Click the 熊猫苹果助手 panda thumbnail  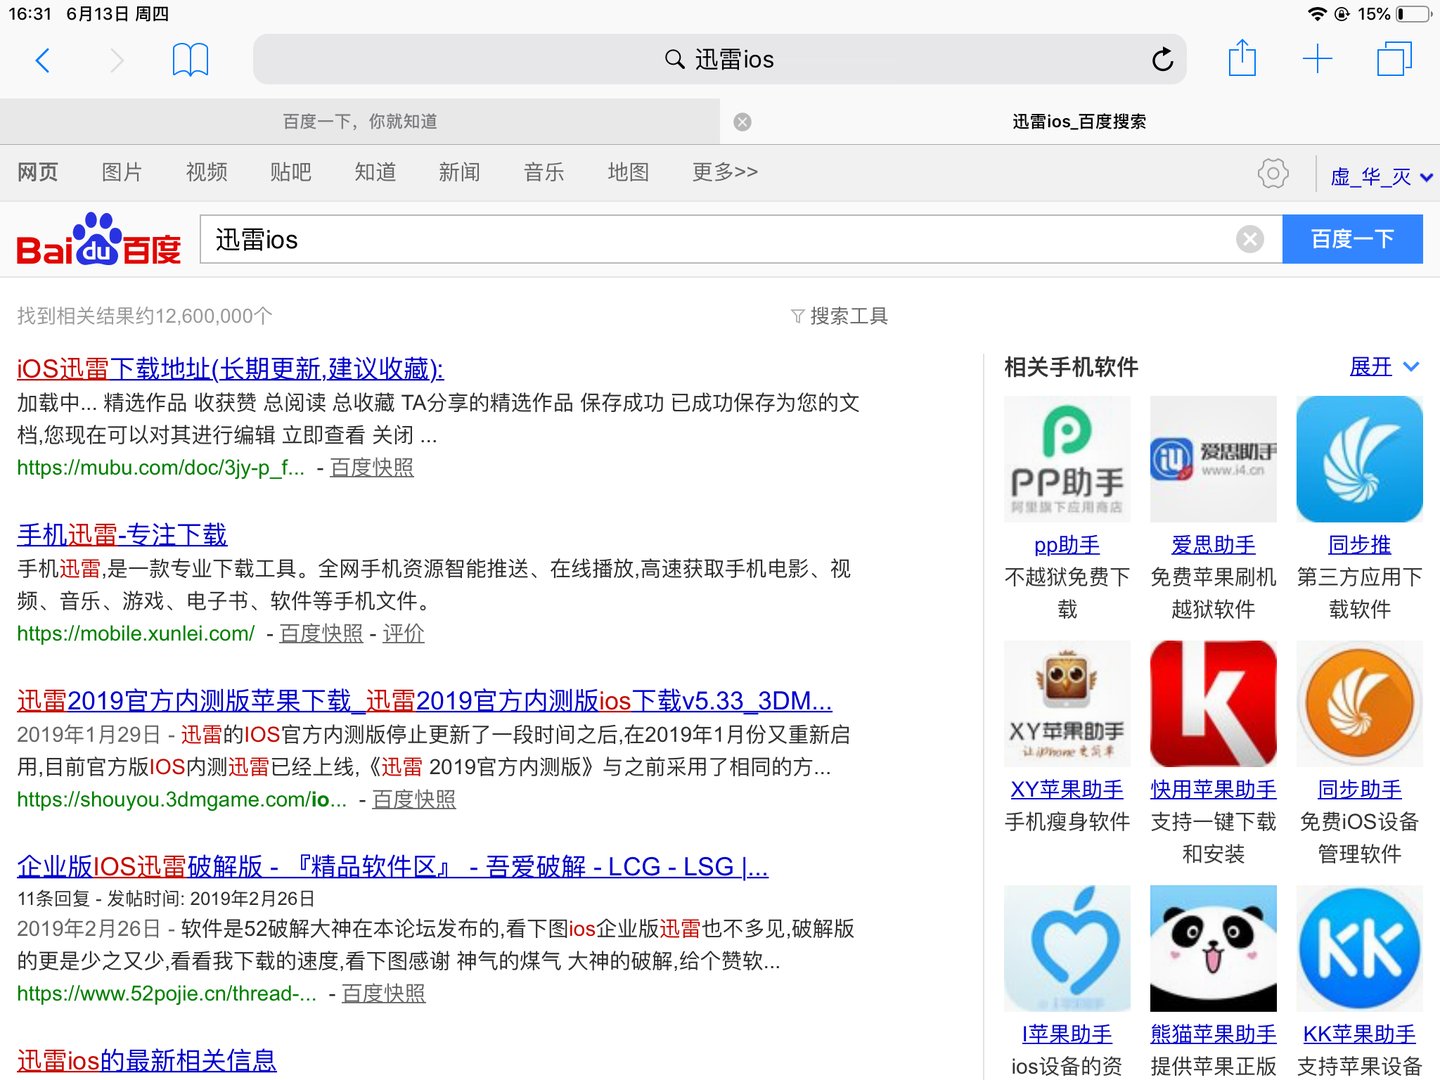(1212, 948)
